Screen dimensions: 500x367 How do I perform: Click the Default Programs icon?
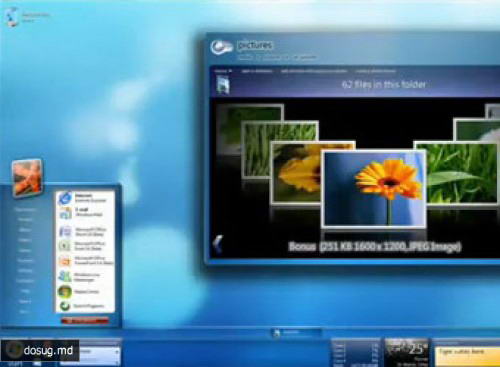65,306
